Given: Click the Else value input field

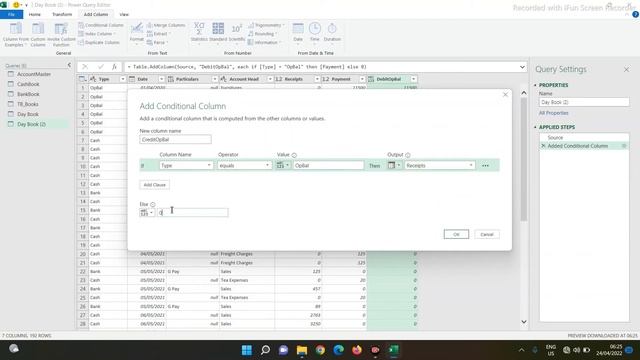Looking at the screenshot, I should (x=193, y=213).
